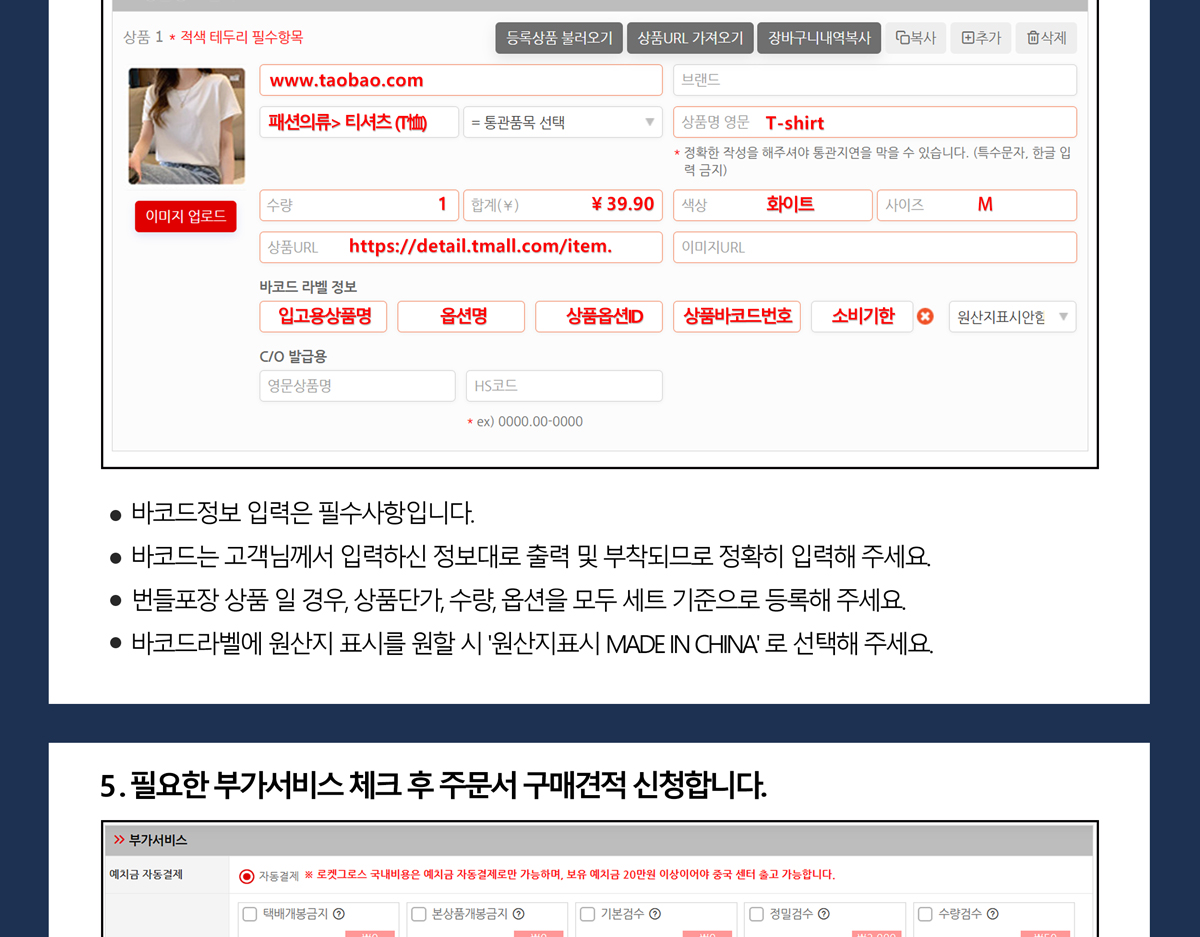This screenshot has height=937, width=1200.
Task: Click the 상품URL 가져오기 button
Action: point(690,38)
